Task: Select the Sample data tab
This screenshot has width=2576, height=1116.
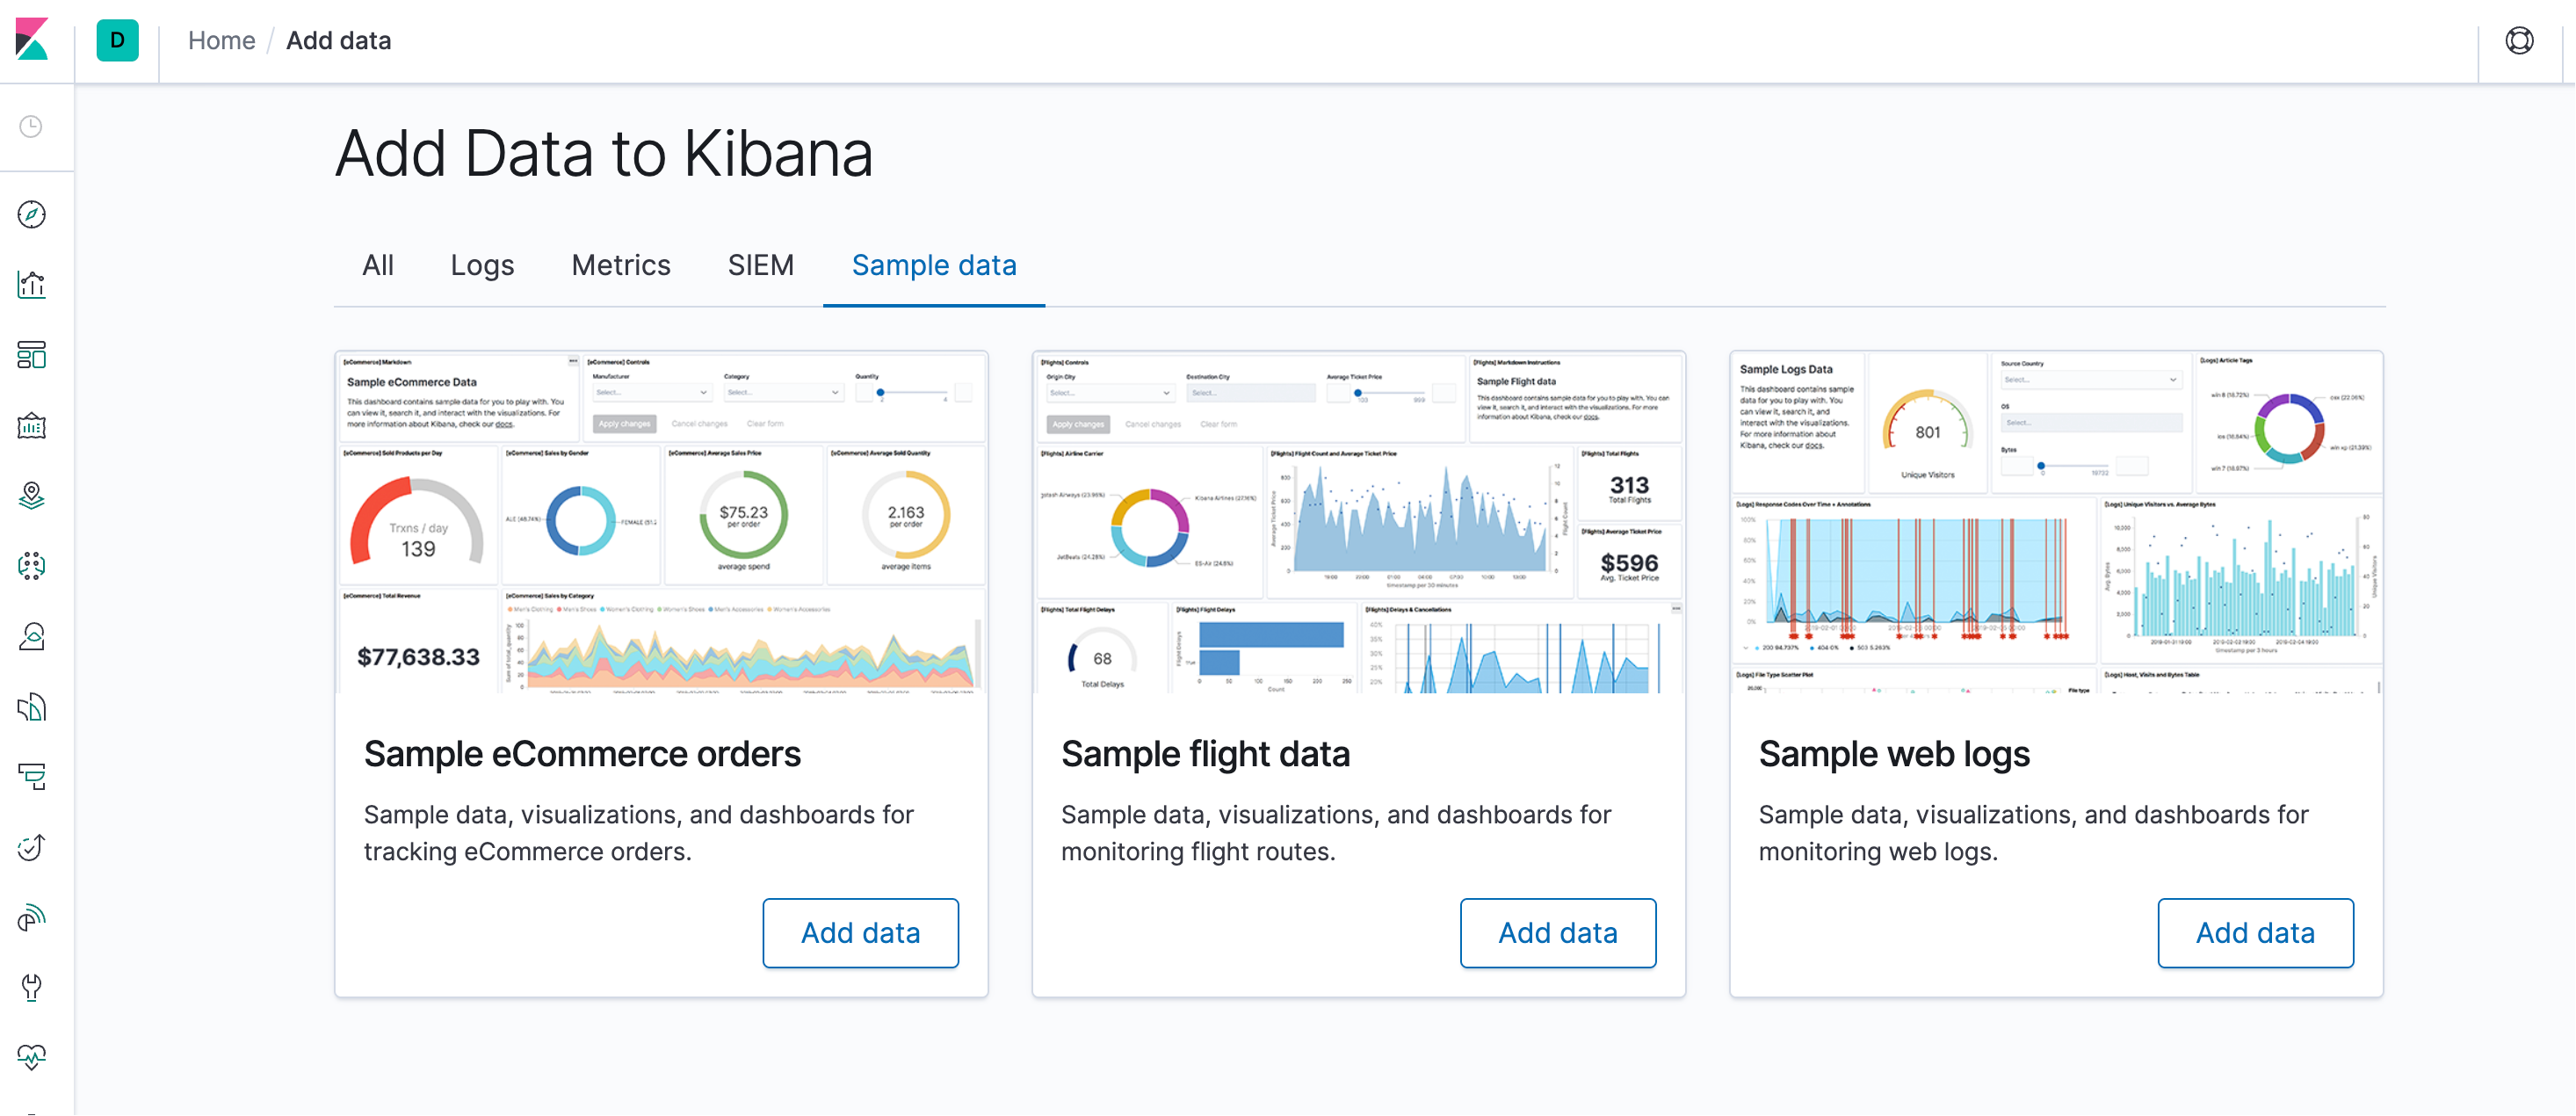Action: tap(934, 265)
